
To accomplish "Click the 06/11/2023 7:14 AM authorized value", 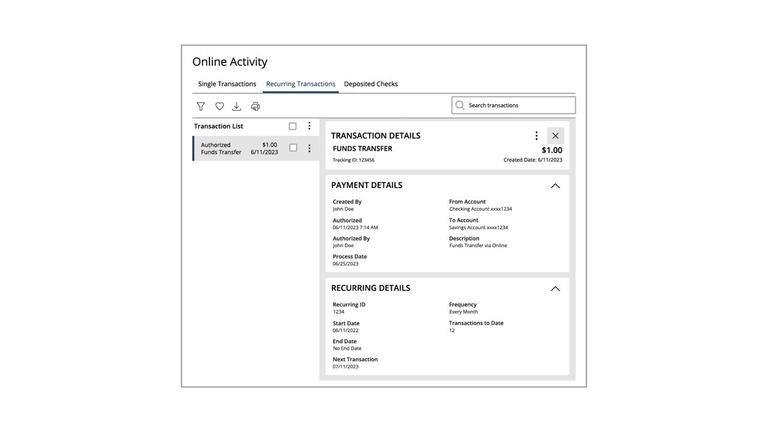I will coord(355,228).
